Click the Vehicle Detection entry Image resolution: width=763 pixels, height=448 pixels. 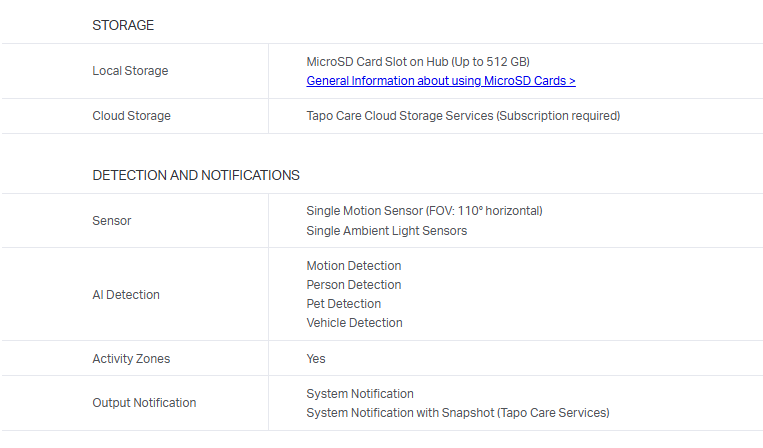(354, 323)
